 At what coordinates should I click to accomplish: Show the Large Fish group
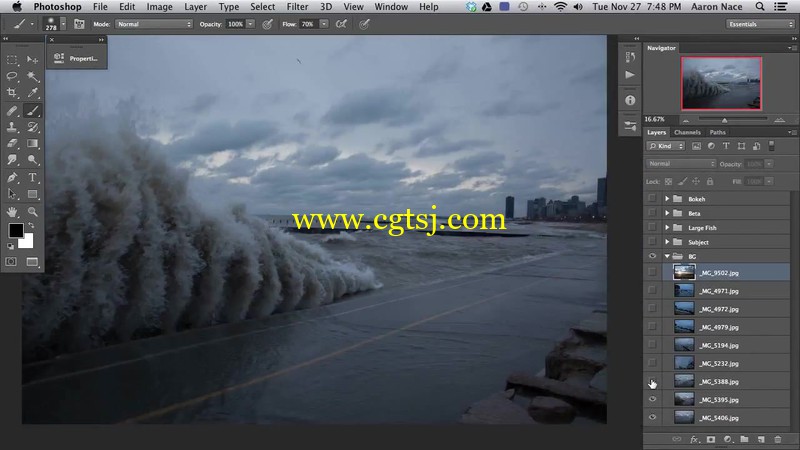(x=652, y=228)
